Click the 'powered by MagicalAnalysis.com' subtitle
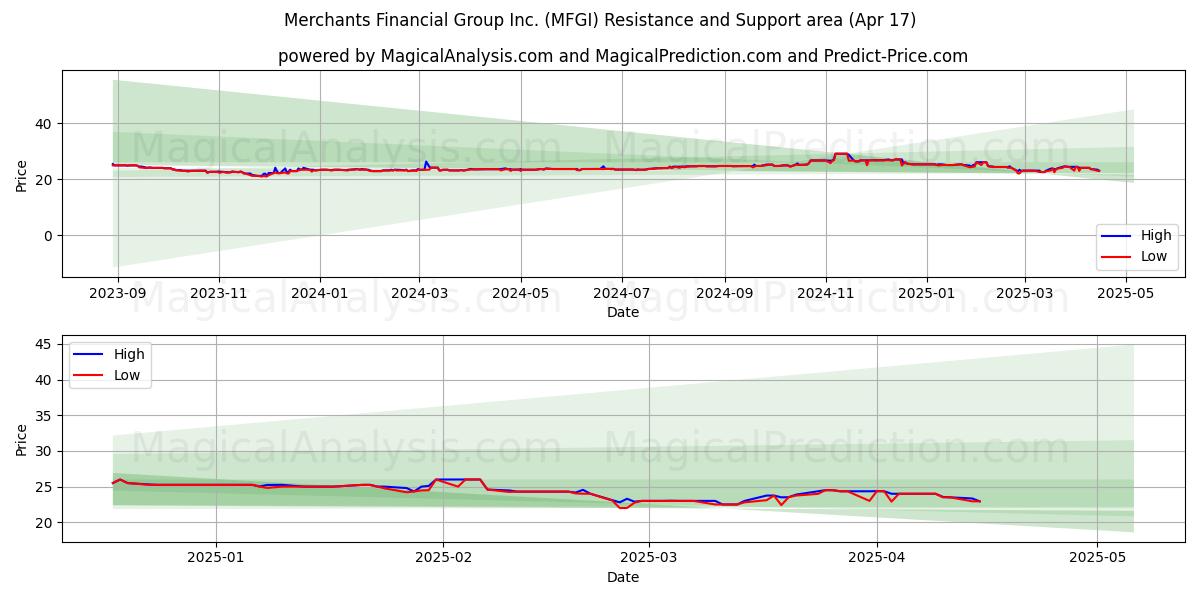Image resolution: width=1200 pixels, height=600 pixels. click(x=623, y=56)
